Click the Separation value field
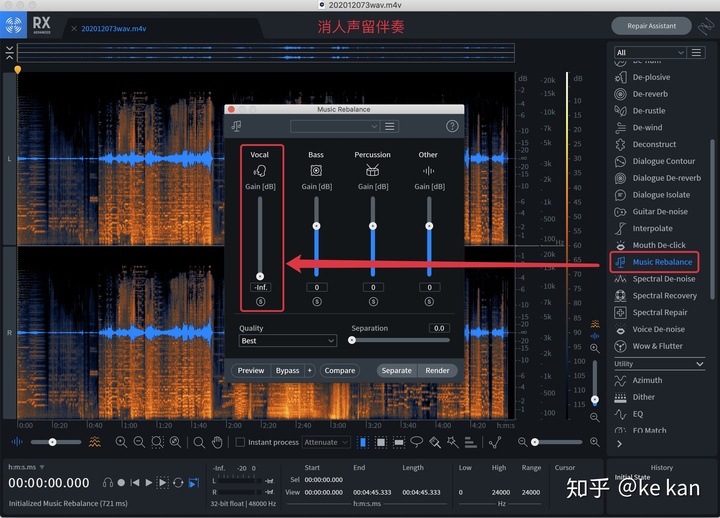Image resolution: width=720 pixels, height=518 pixels. (x=439, y=328)
